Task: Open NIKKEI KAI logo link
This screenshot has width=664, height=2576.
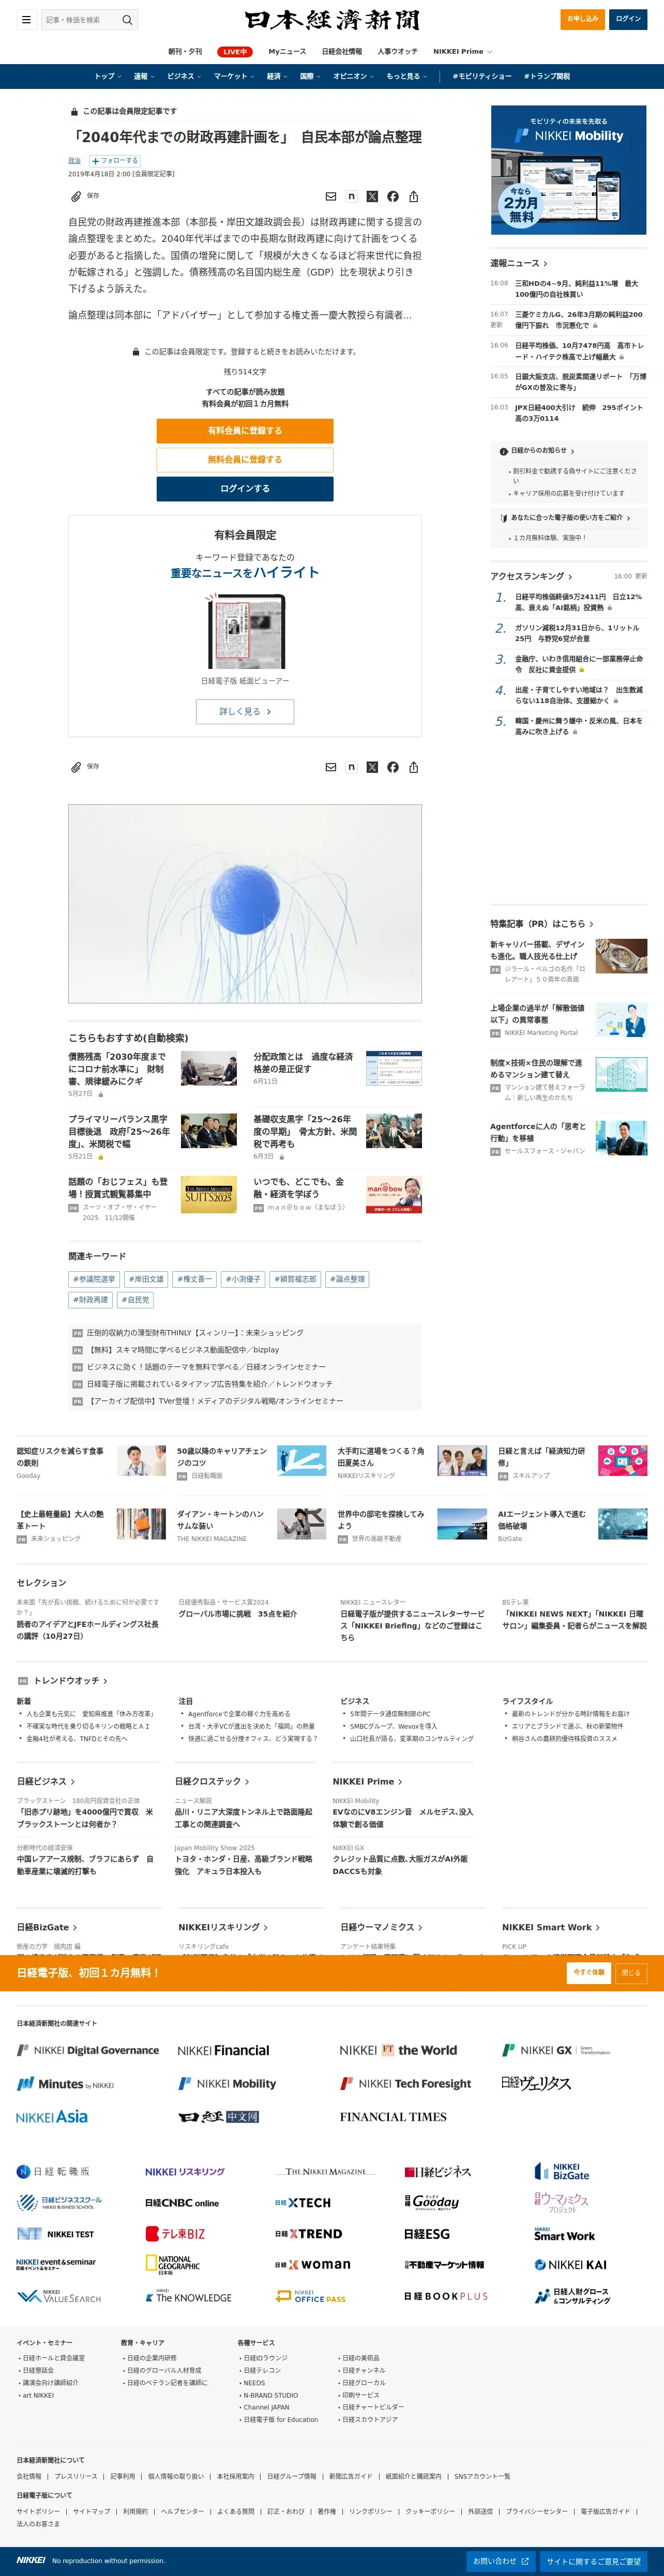Action: (570, 2265)
